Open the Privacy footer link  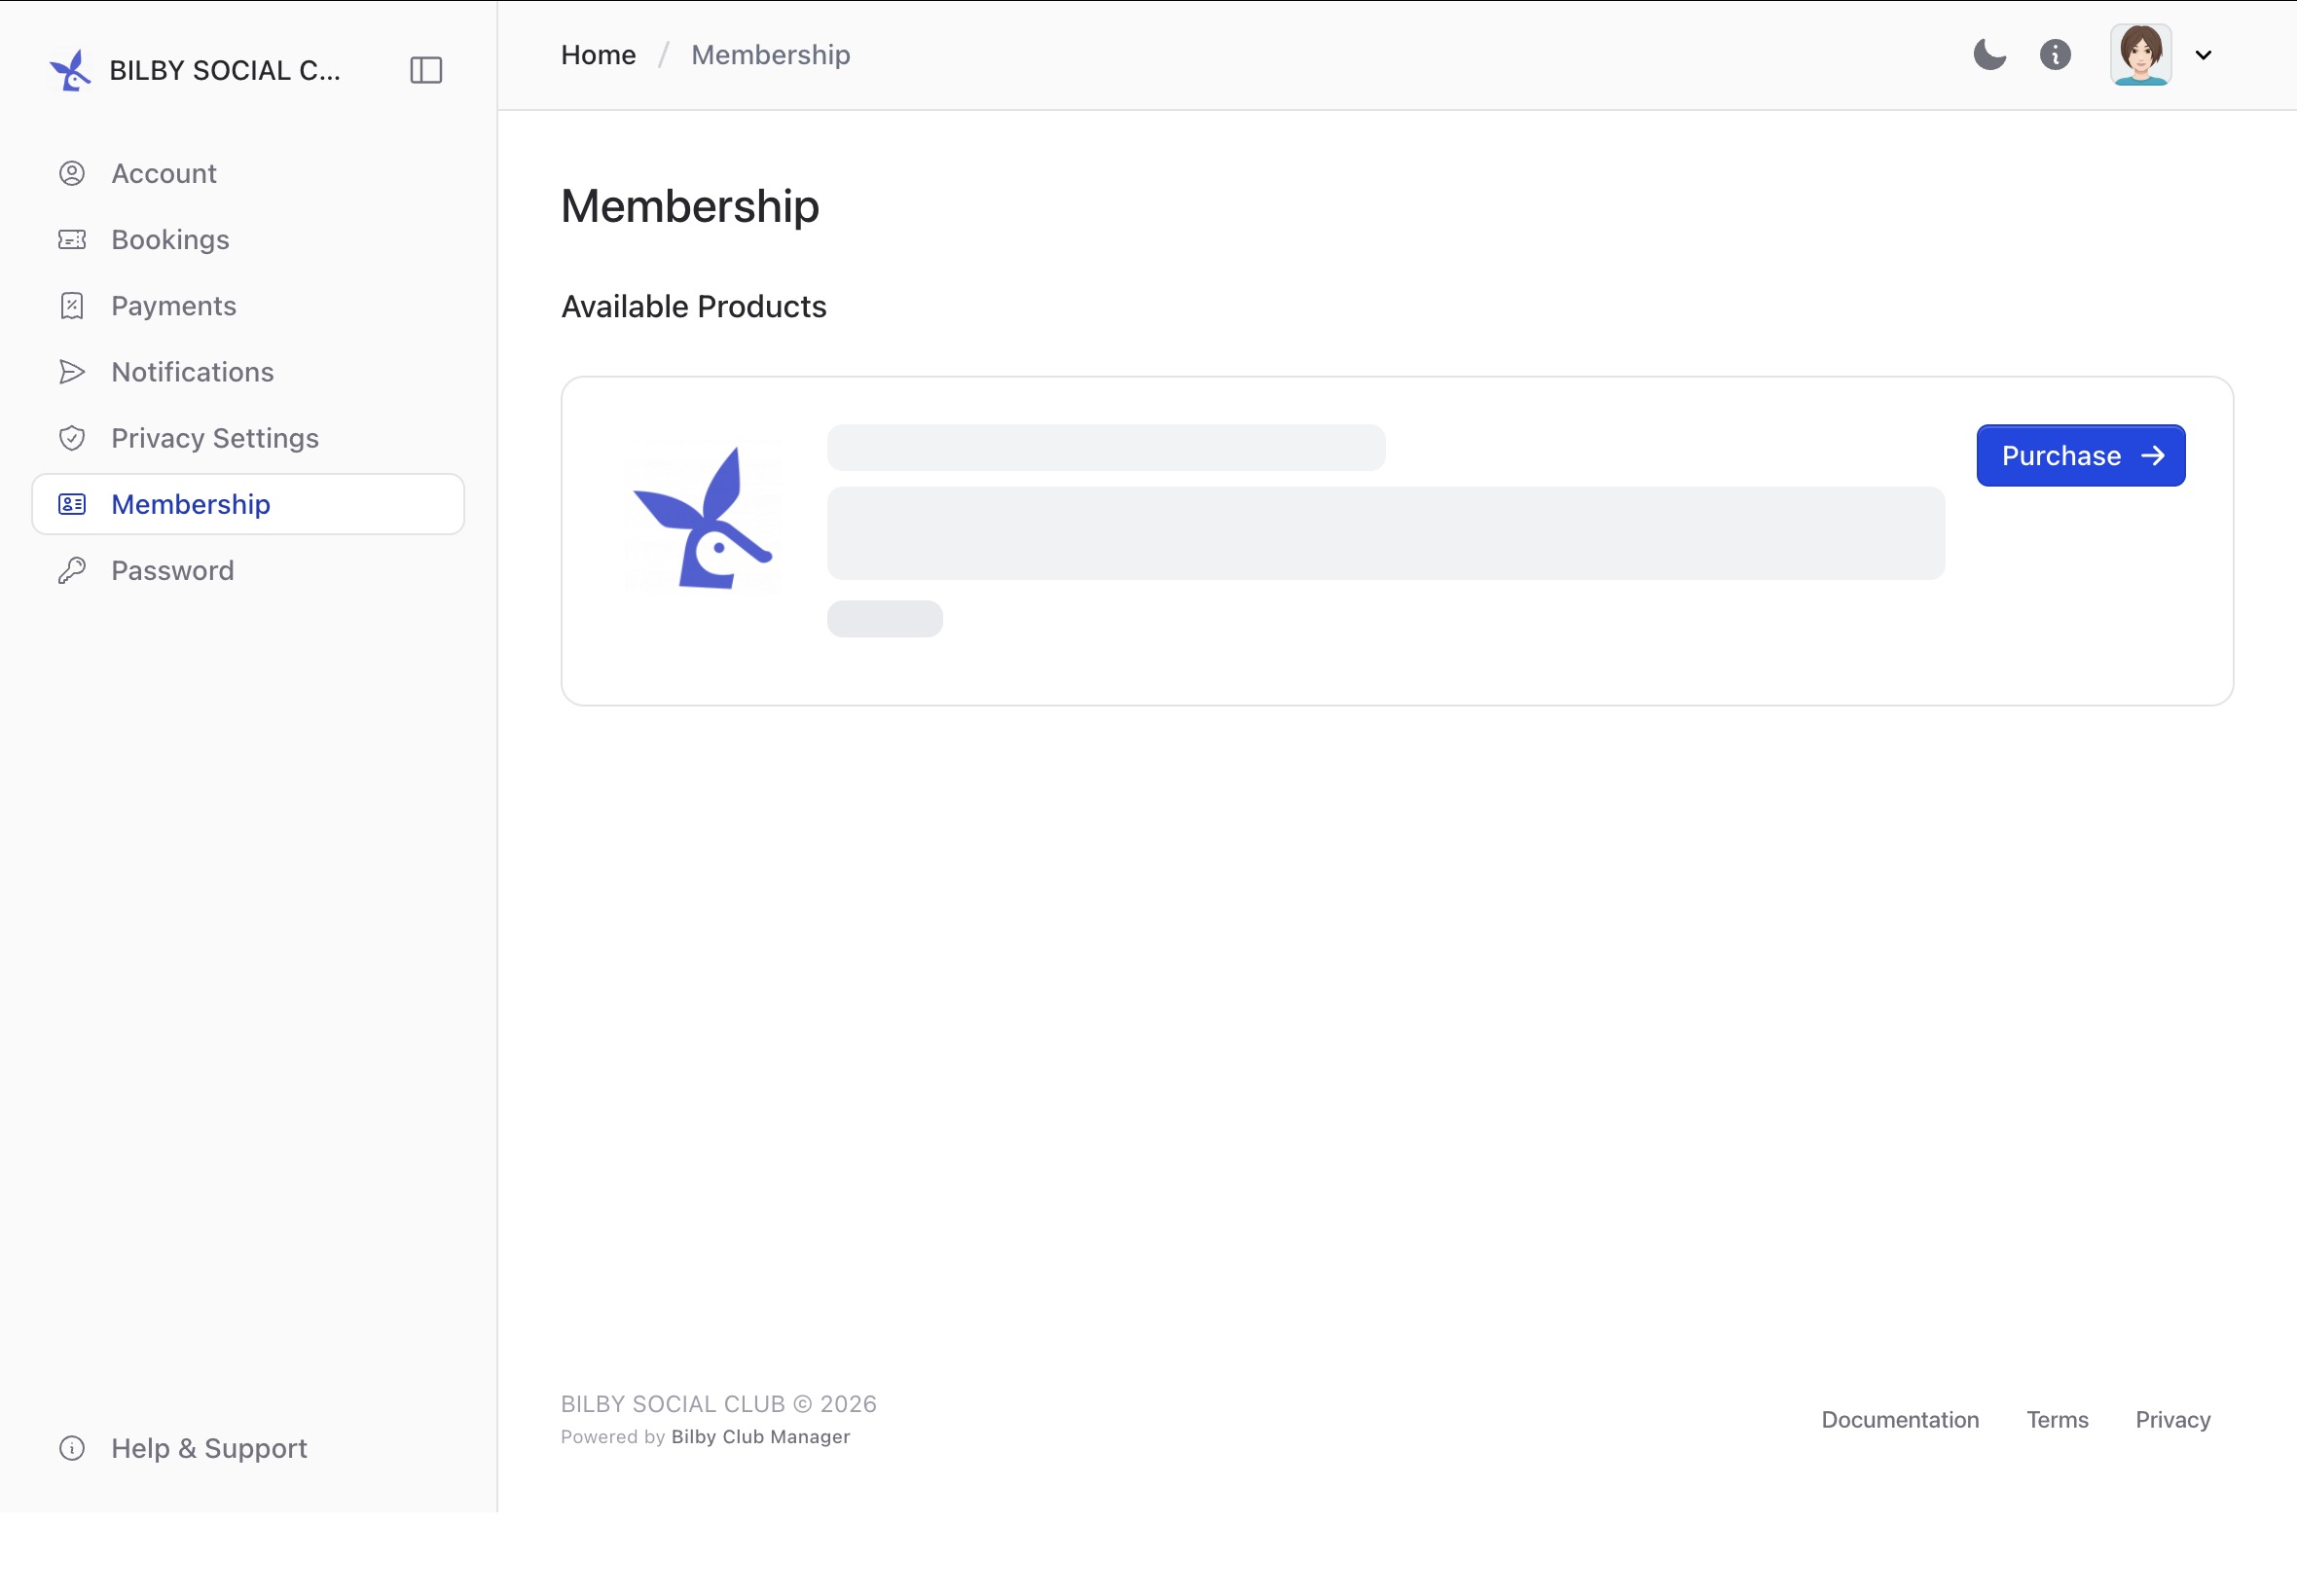coord(2172,1418)
